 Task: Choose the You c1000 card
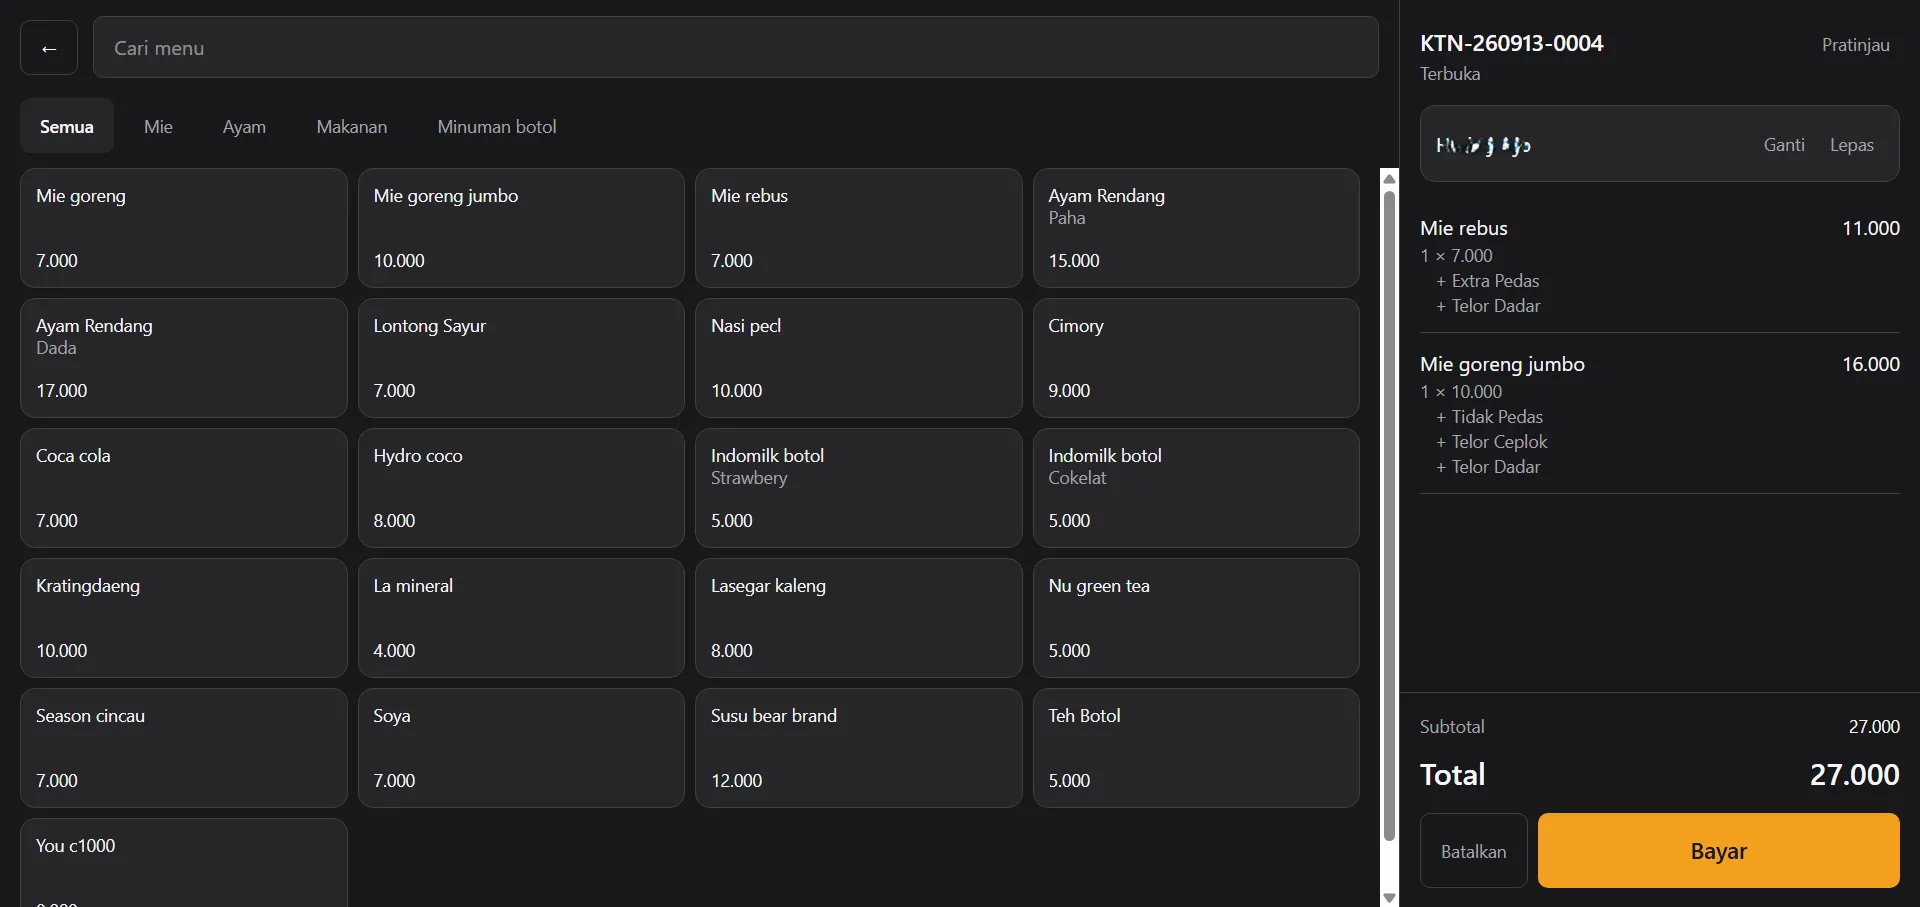[184, 863]
